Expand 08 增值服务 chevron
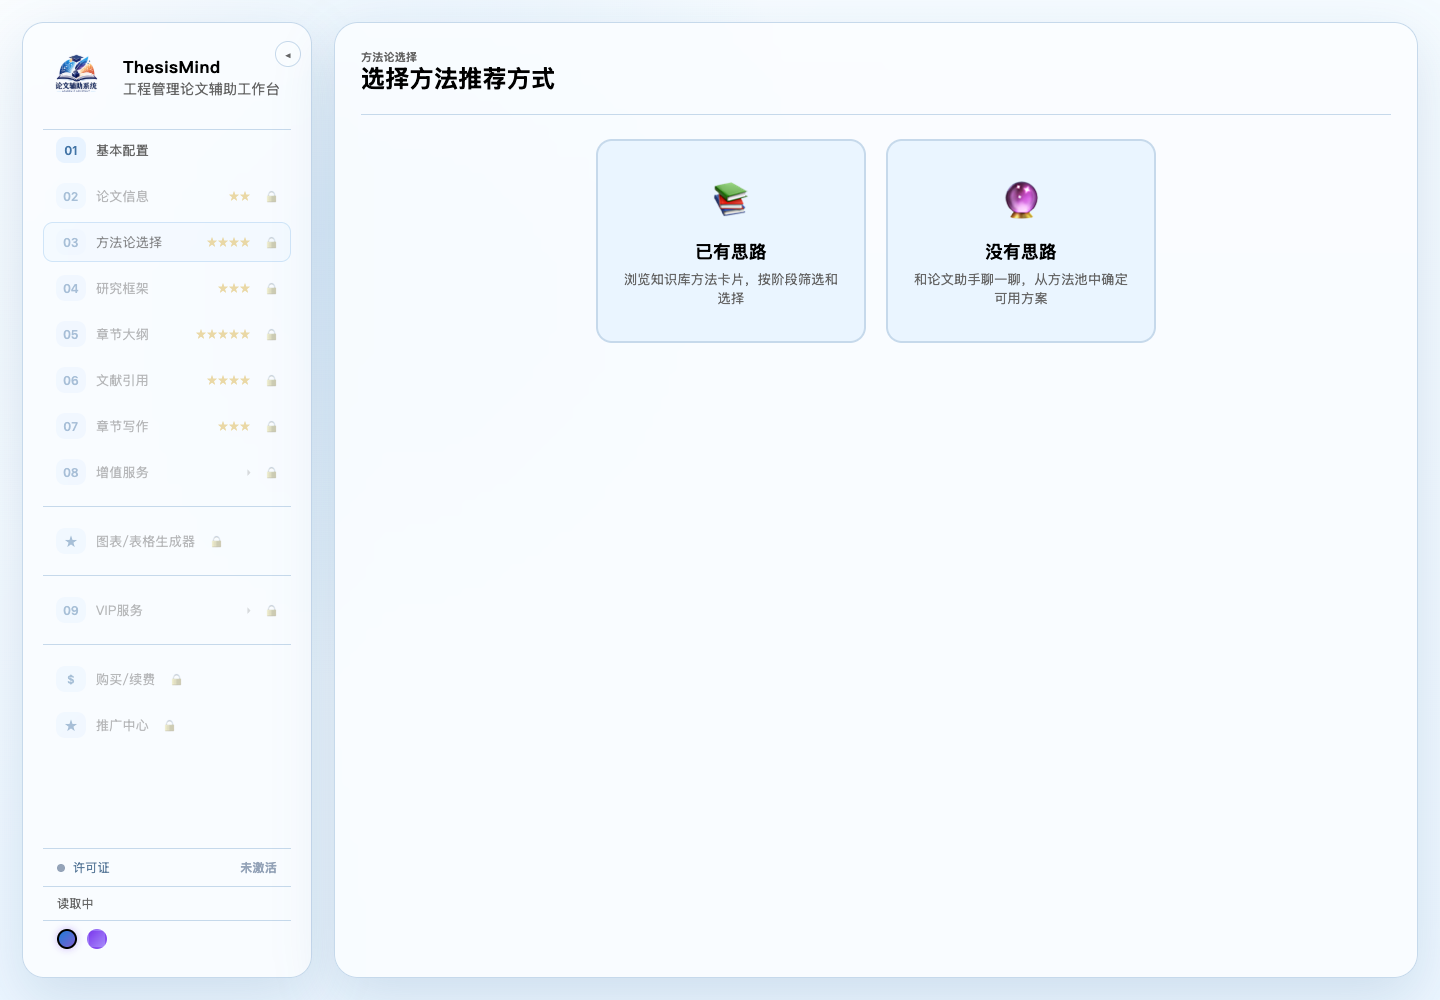1440x1000 pixels. 248,472
